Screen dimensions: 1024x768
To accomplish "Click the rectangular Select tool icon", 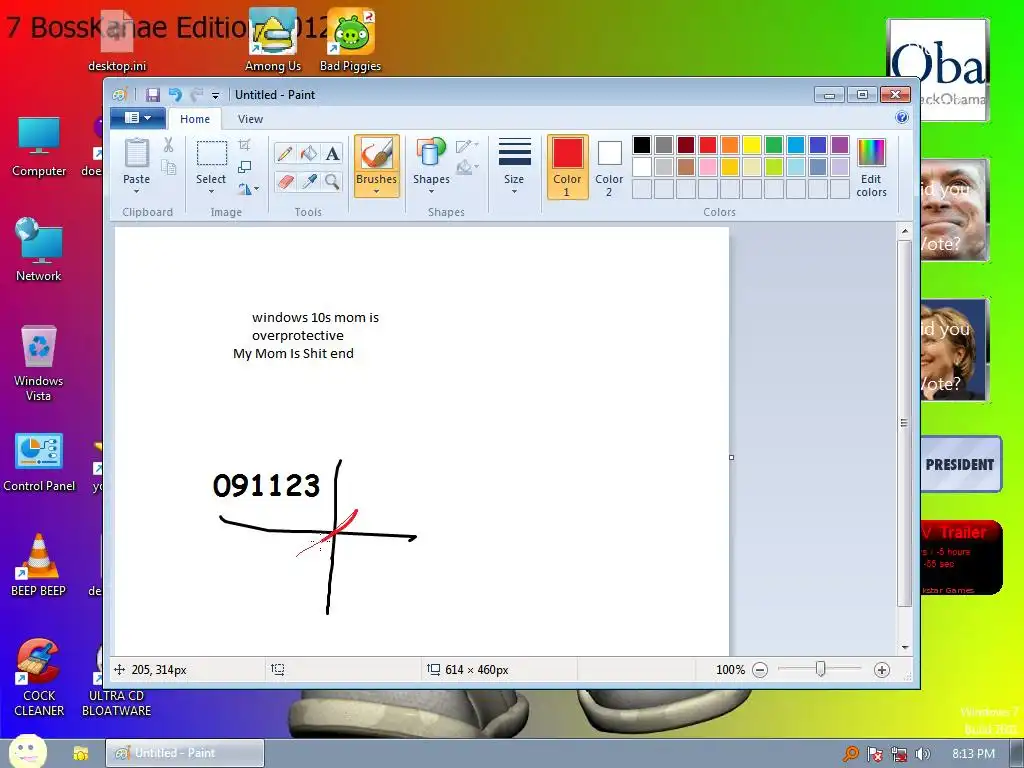I will coord(212,153).
